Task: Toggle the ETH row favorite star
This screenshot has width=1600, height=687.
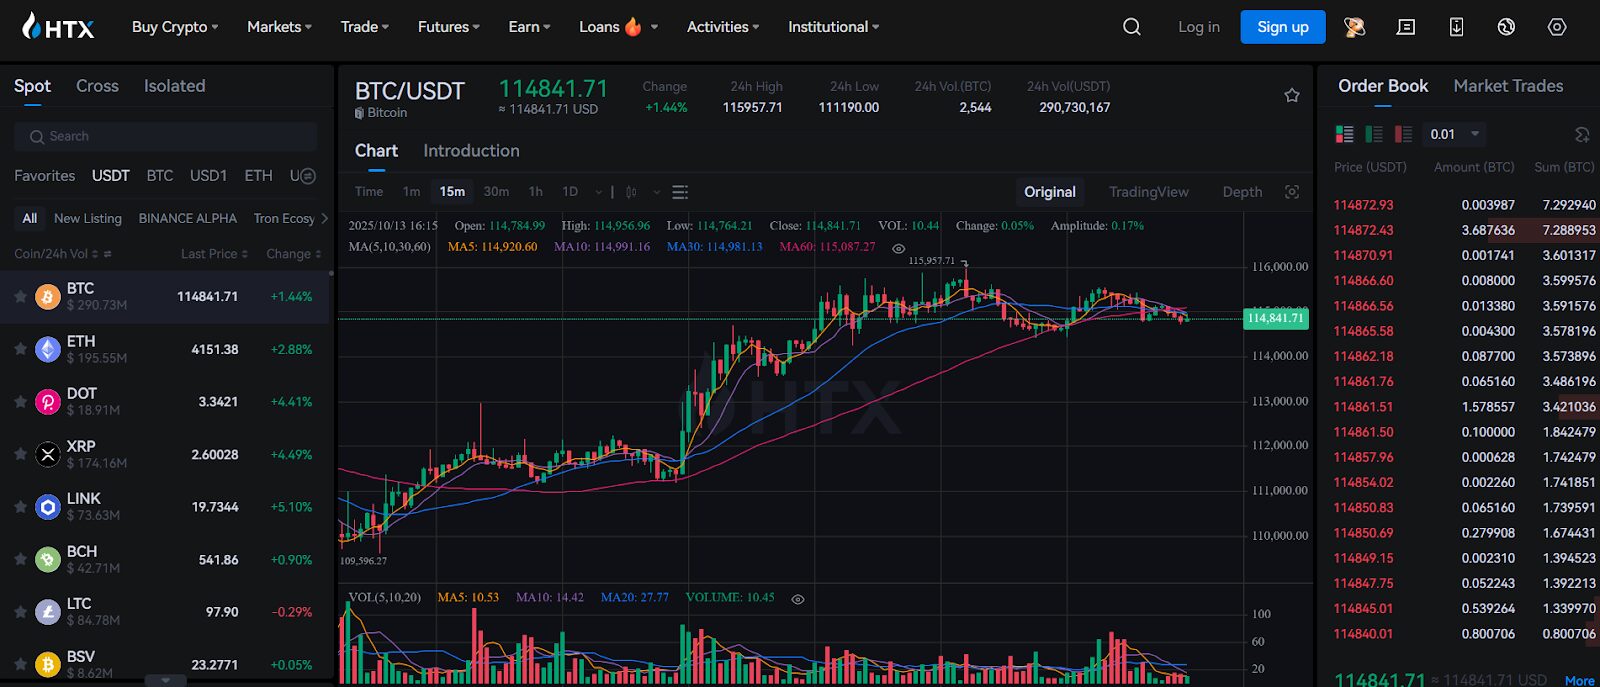Action: [20, 349]
